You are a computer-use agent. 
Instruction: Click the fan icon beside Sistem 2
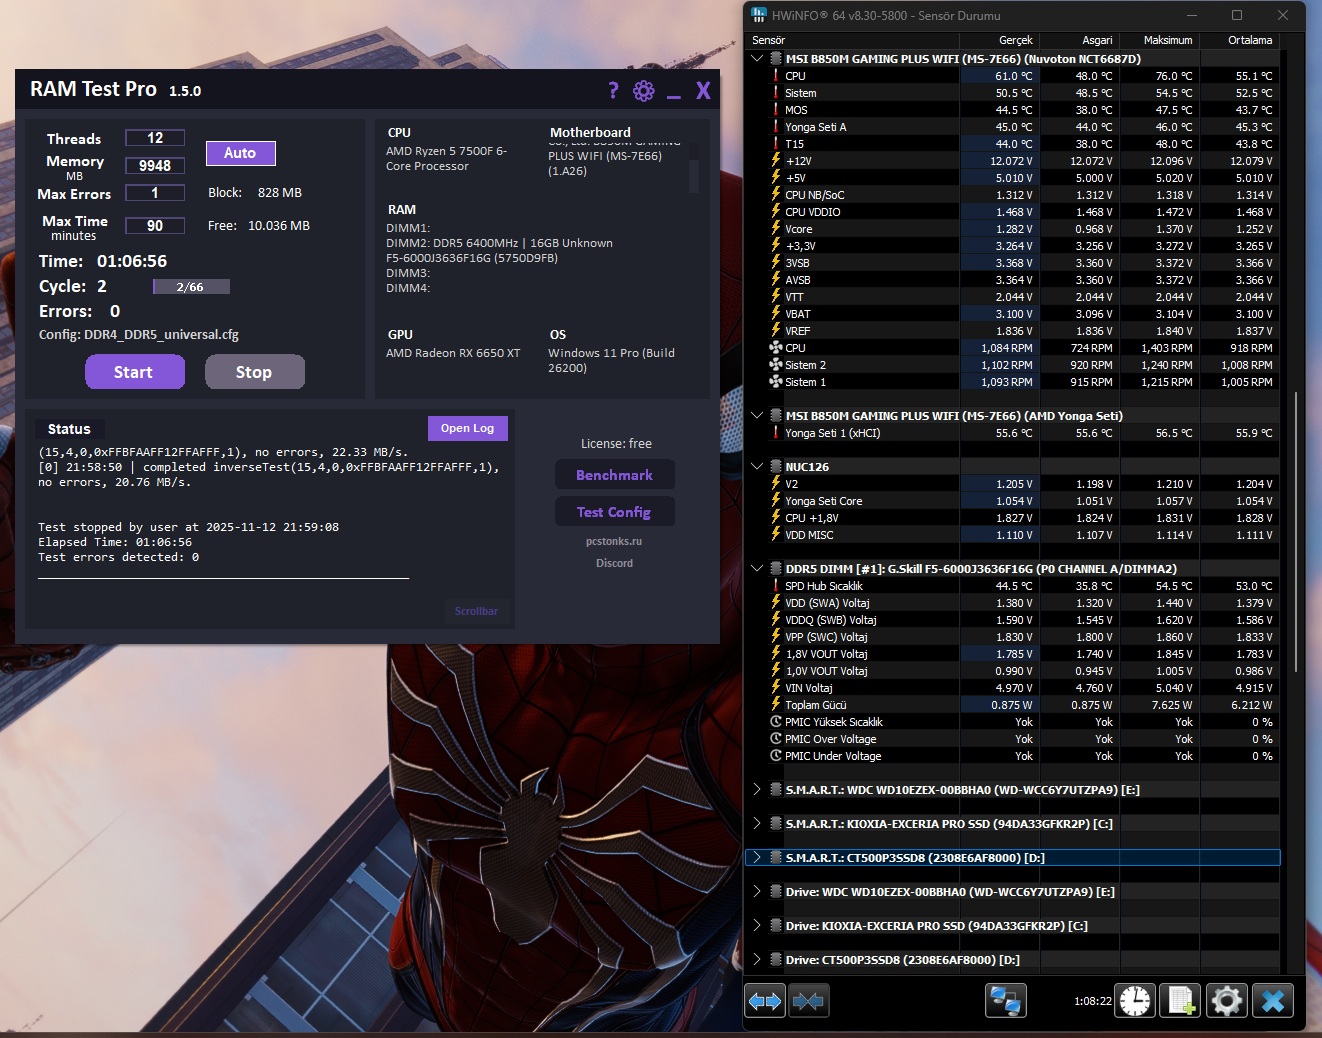pyautogui.click(x=775, y=365)
